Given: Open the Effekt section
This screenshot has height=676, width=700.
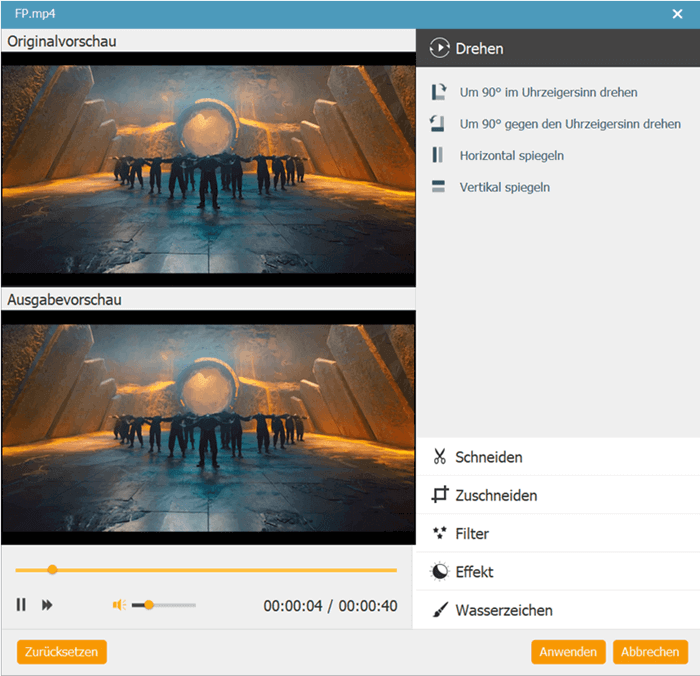Looking at the screenshot, I should 558,572.
